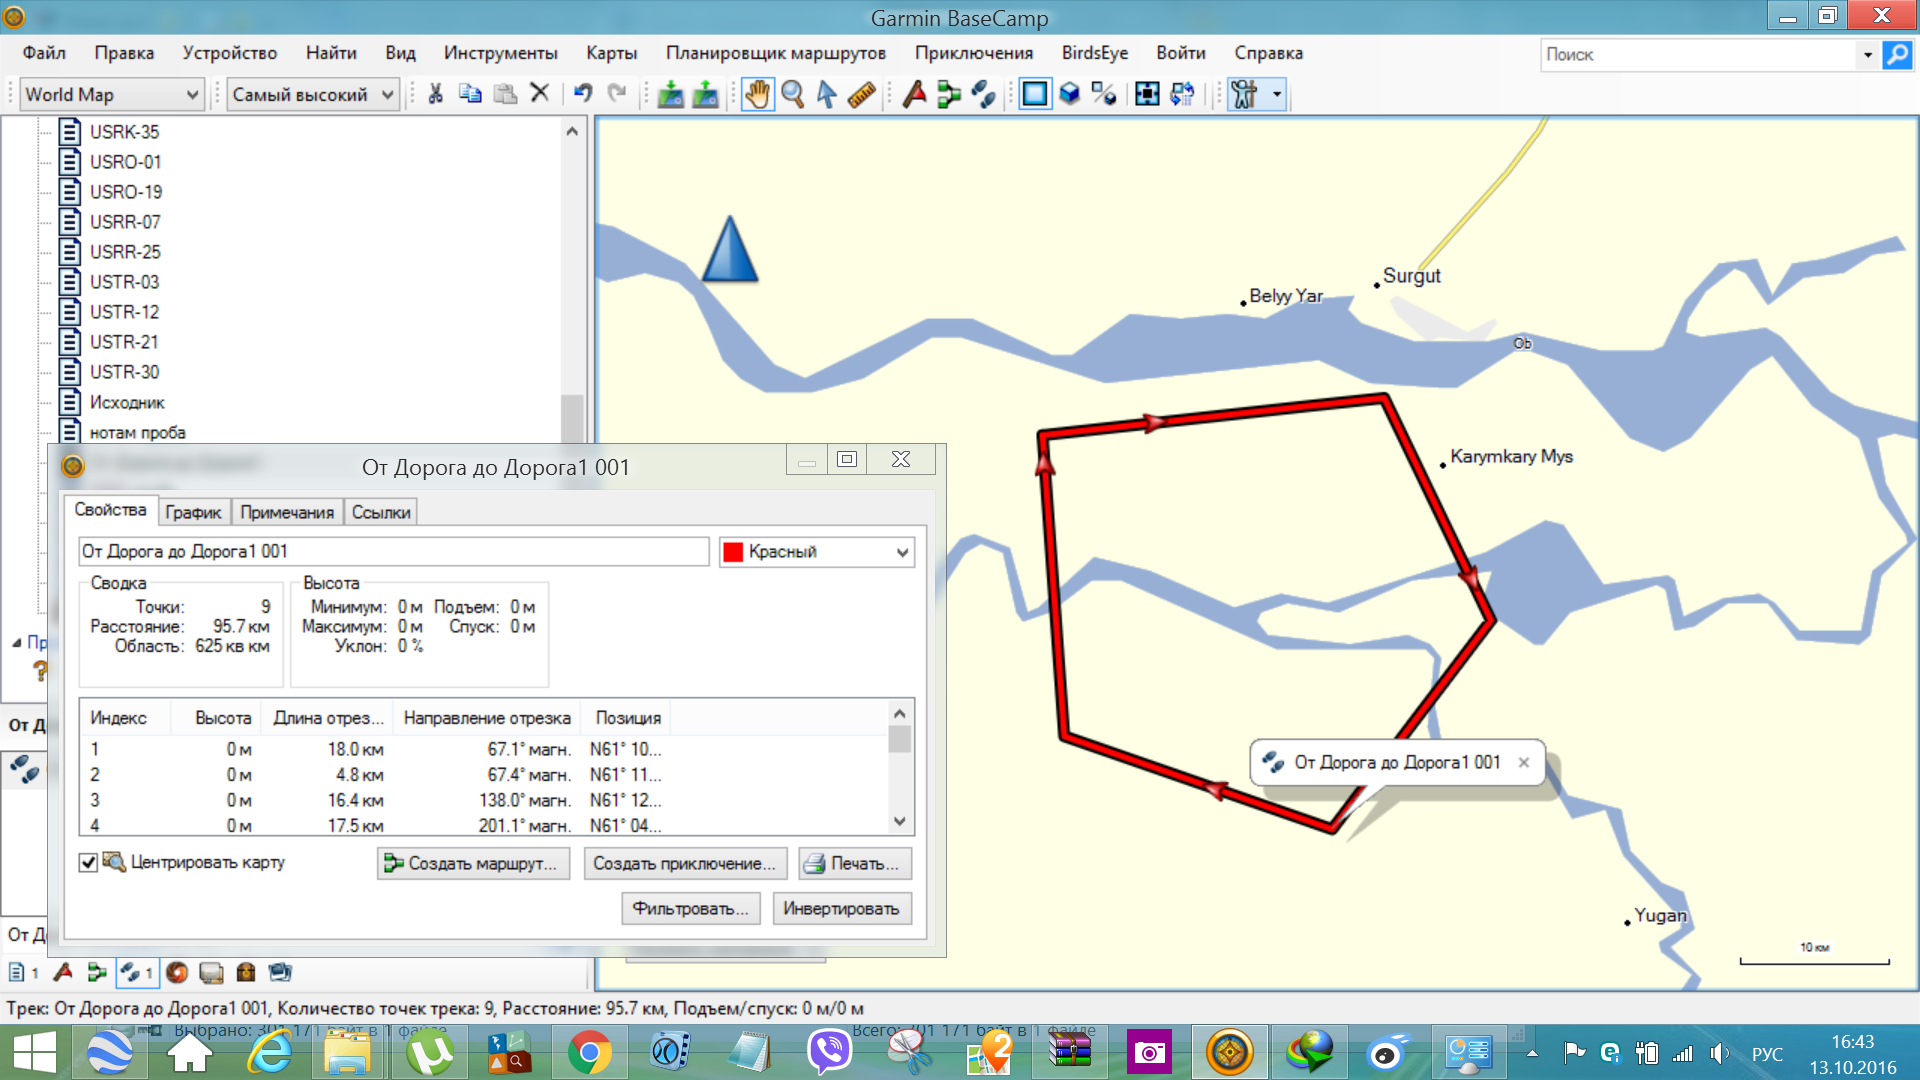1920x1080 pixels.
Task: Toggle the tracks filter in bottom bar
Action: click(x=135, y=972)
